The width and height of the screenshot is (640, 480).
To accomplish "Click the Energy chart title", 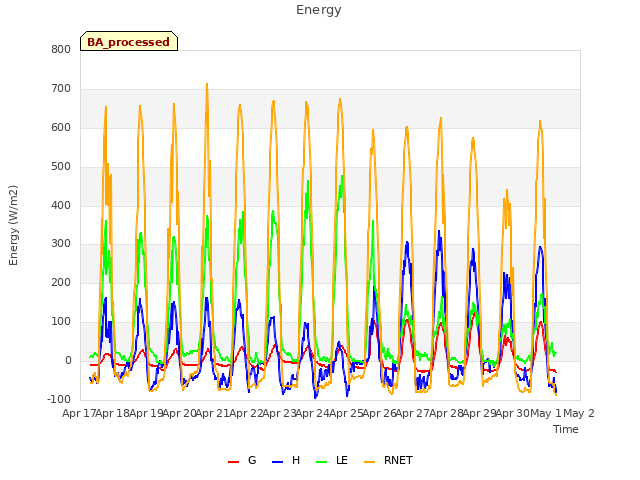I will pyautogui.click(x=318, y=10).
